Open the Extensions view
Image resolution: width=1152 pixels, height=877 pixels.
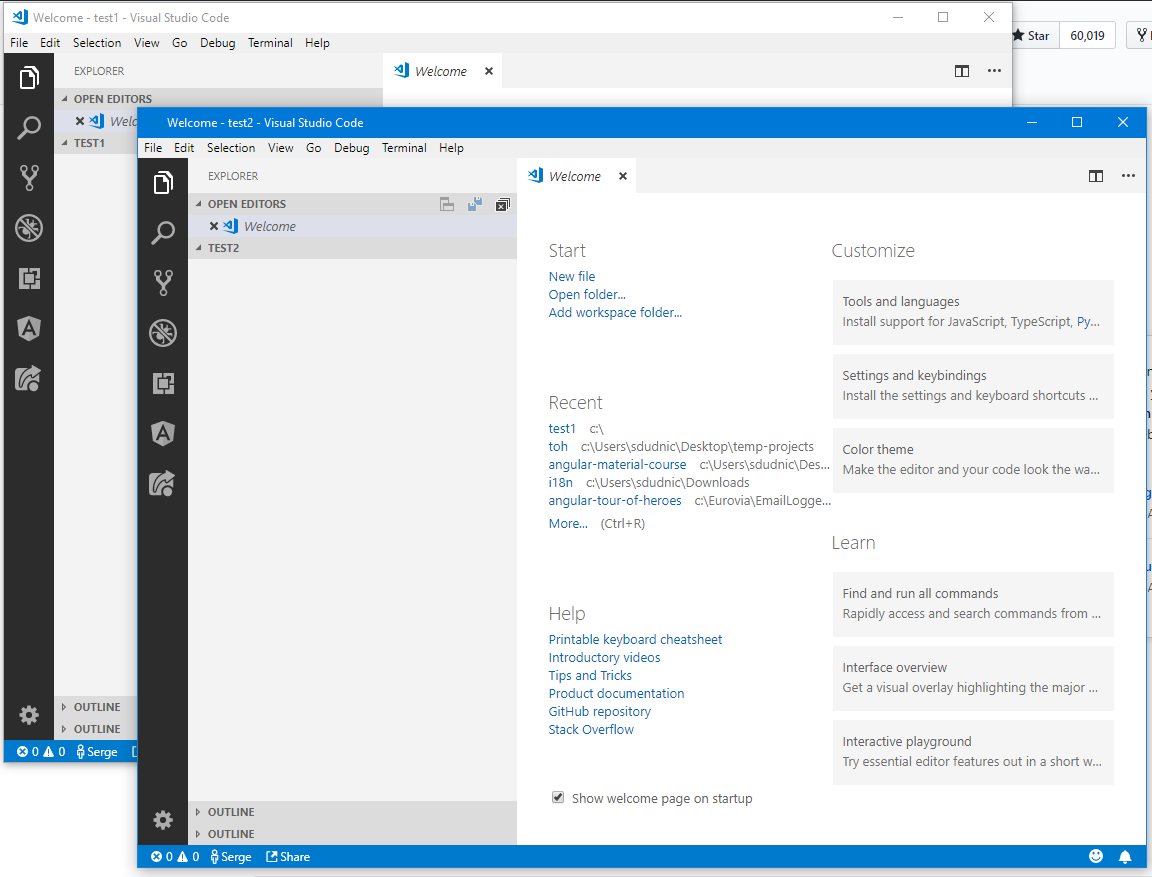(163, 383)
